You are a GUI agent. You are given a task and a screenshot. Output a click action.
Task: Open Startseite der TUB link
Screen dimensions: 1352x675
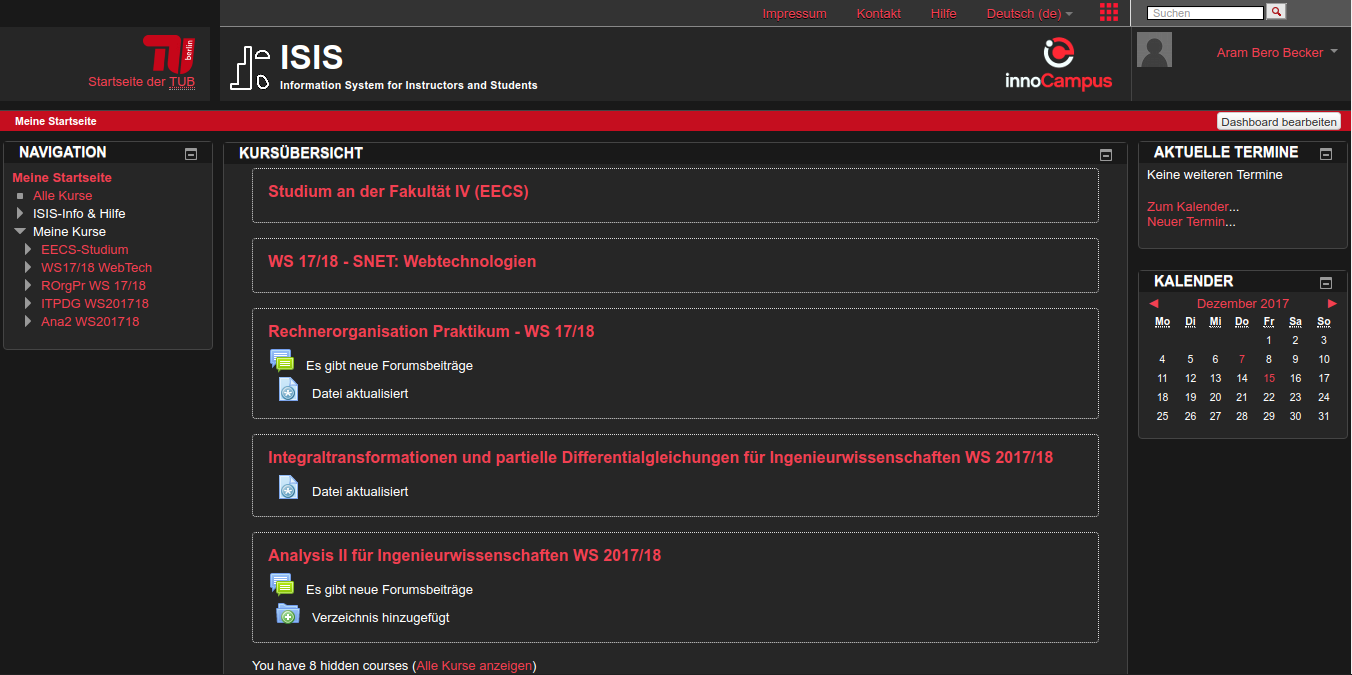click(141, 82)
